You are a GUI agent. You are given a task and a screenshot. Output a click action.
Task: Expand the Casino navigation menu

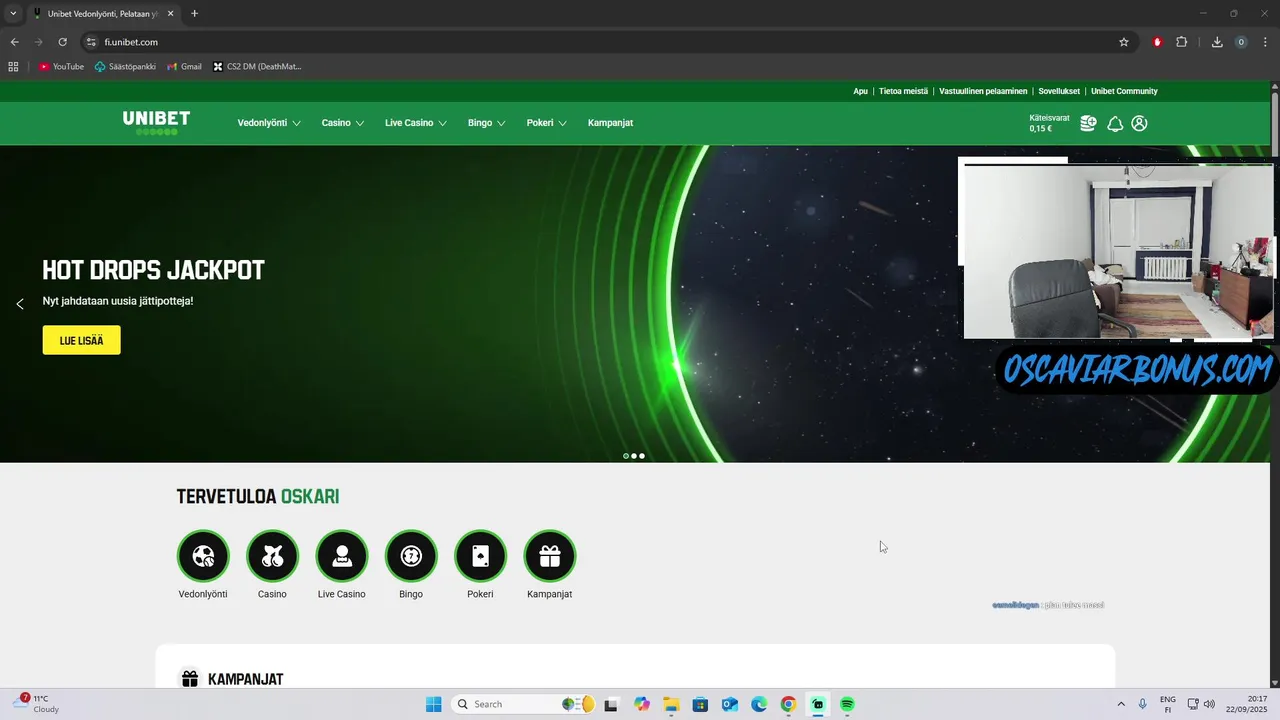point(343,123)
